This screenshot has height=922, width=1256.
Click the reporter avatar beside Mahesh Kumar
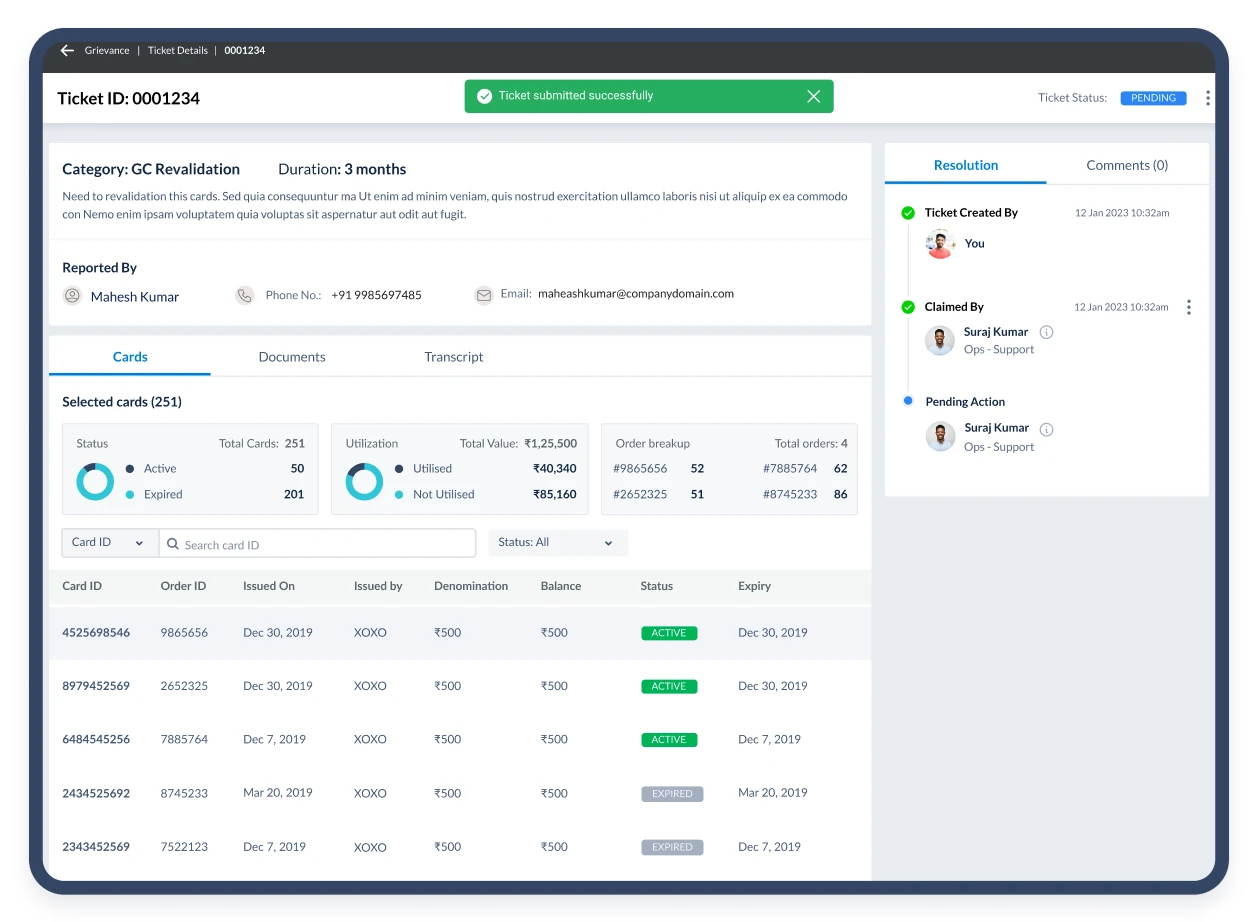[72, 296]
